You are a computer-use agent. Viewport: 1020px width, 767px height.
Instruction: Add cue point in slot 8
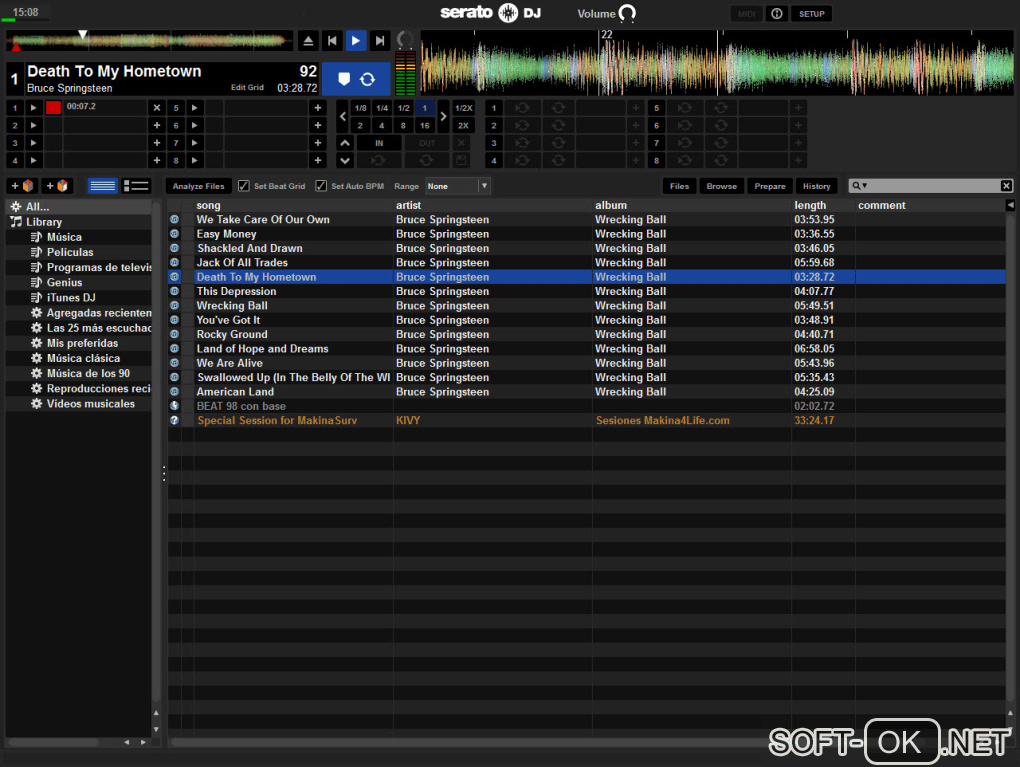(x=317, y=161)
